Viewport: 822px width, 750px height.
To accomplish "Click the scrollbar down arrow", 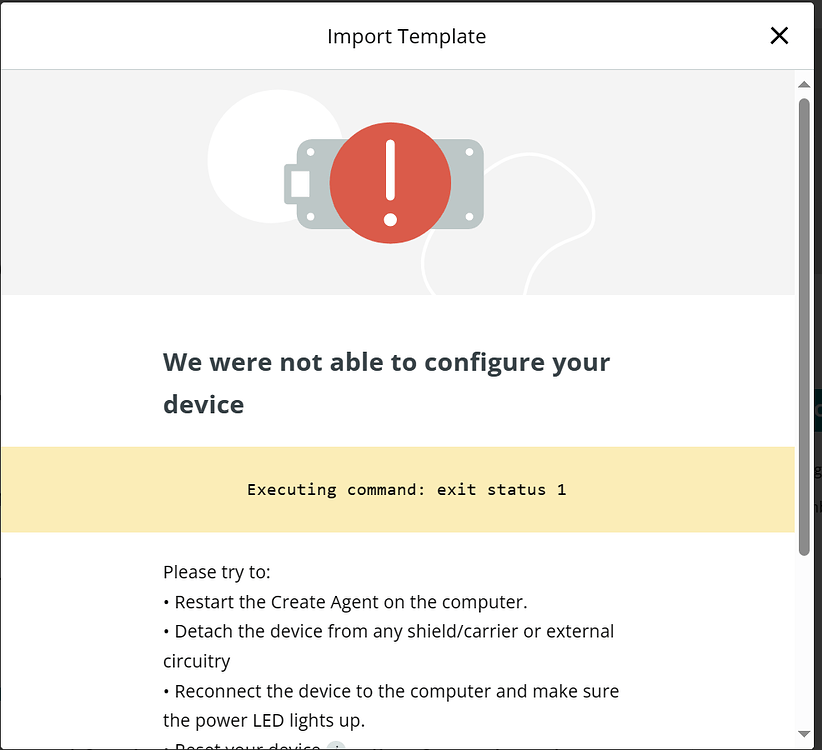I will (x=804, y=734).
